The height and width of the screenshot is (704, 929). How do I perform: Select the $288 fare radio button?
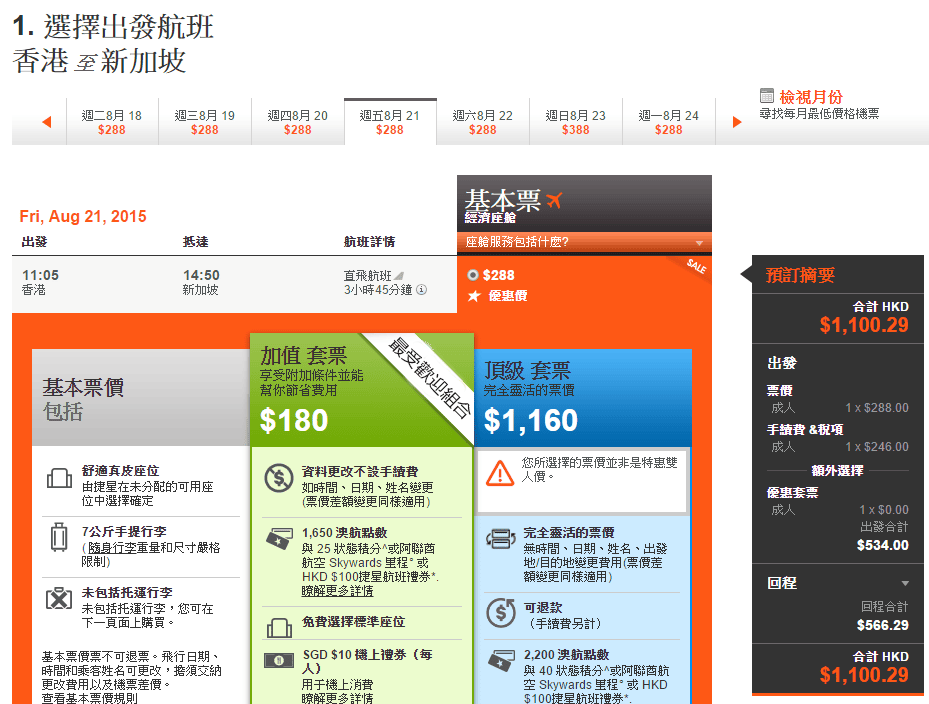(x=473, y=275)
